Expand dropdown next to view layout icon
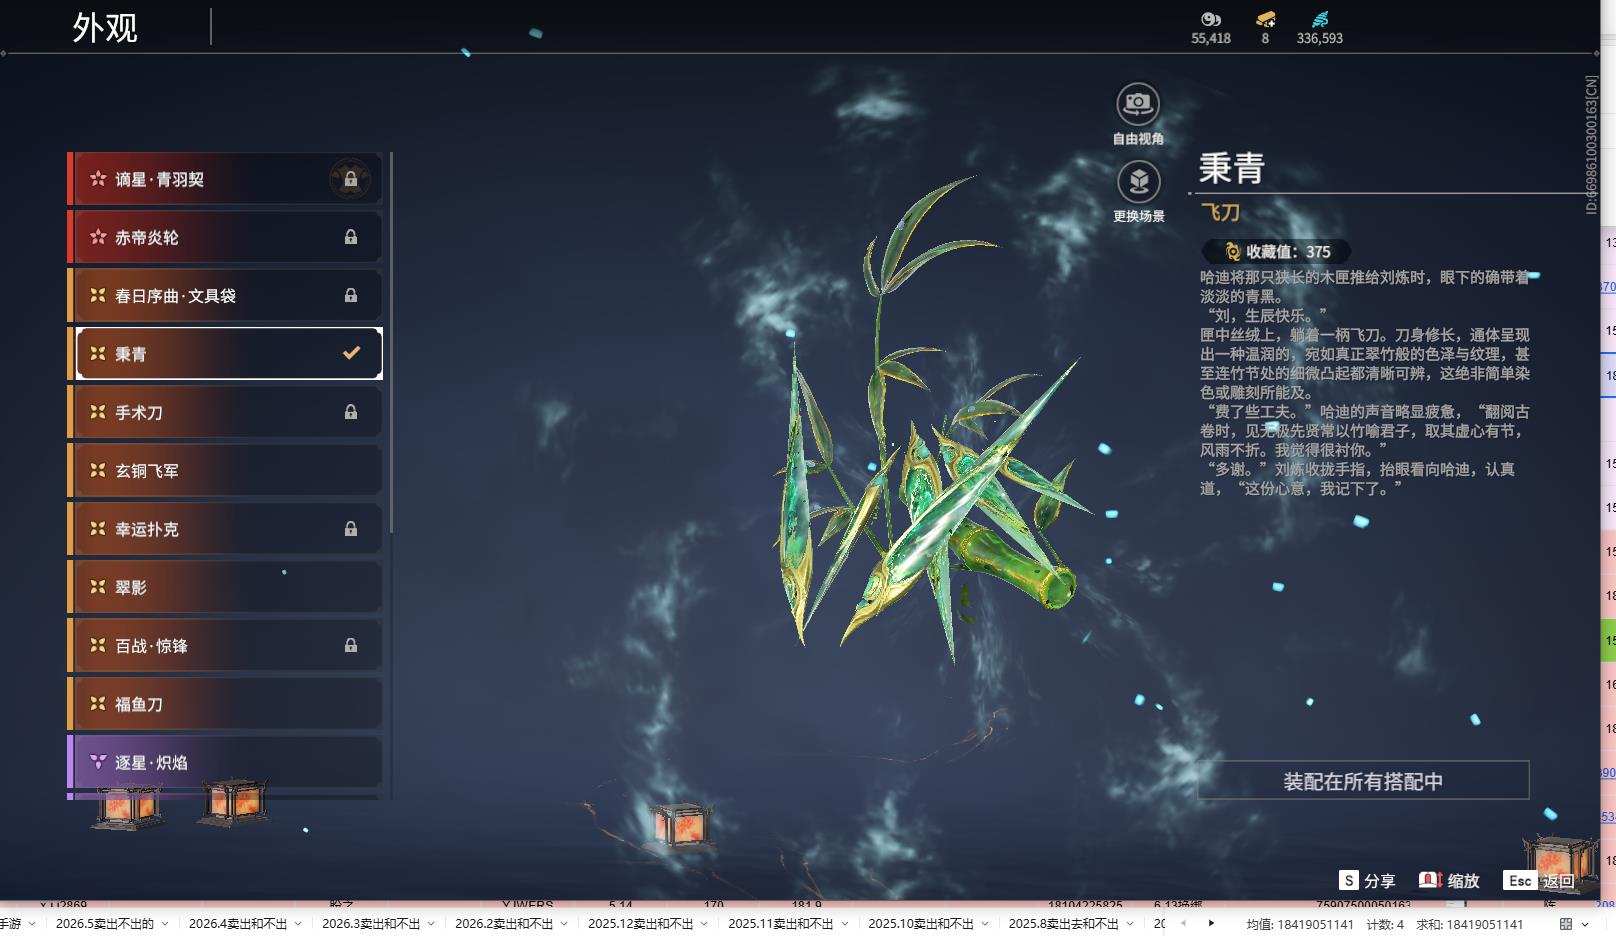The image size is (1616, 939). [1585, 924]
